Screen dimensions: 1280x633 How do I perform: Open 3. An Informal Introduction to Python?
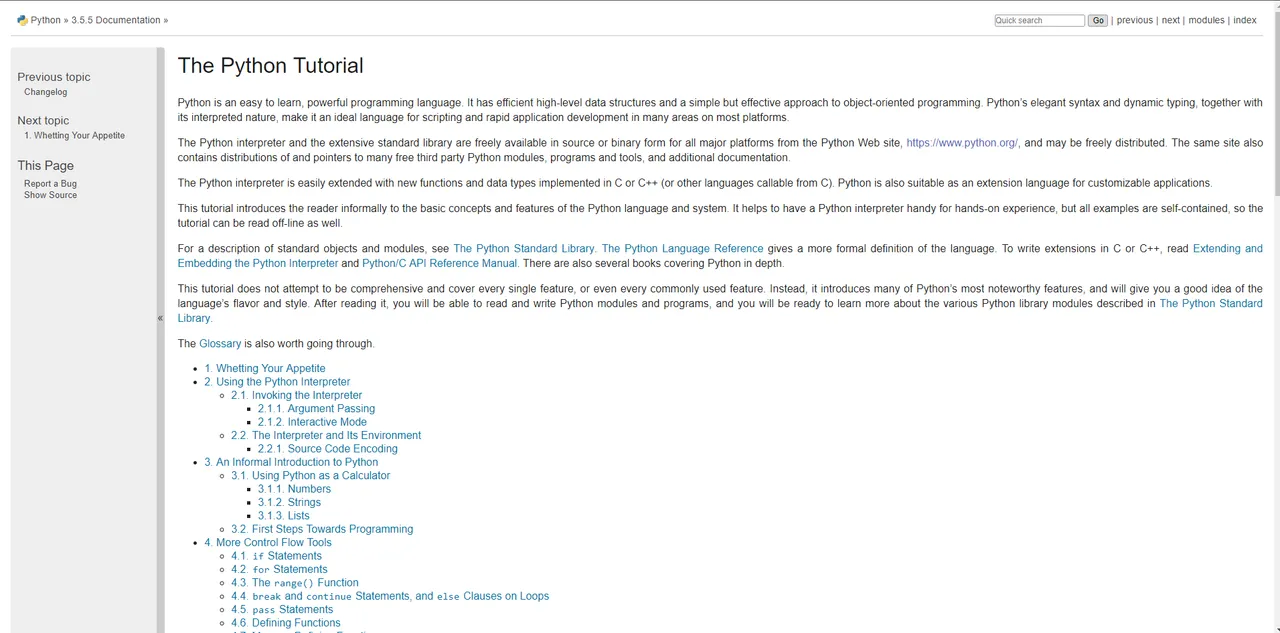click(291, 463)
